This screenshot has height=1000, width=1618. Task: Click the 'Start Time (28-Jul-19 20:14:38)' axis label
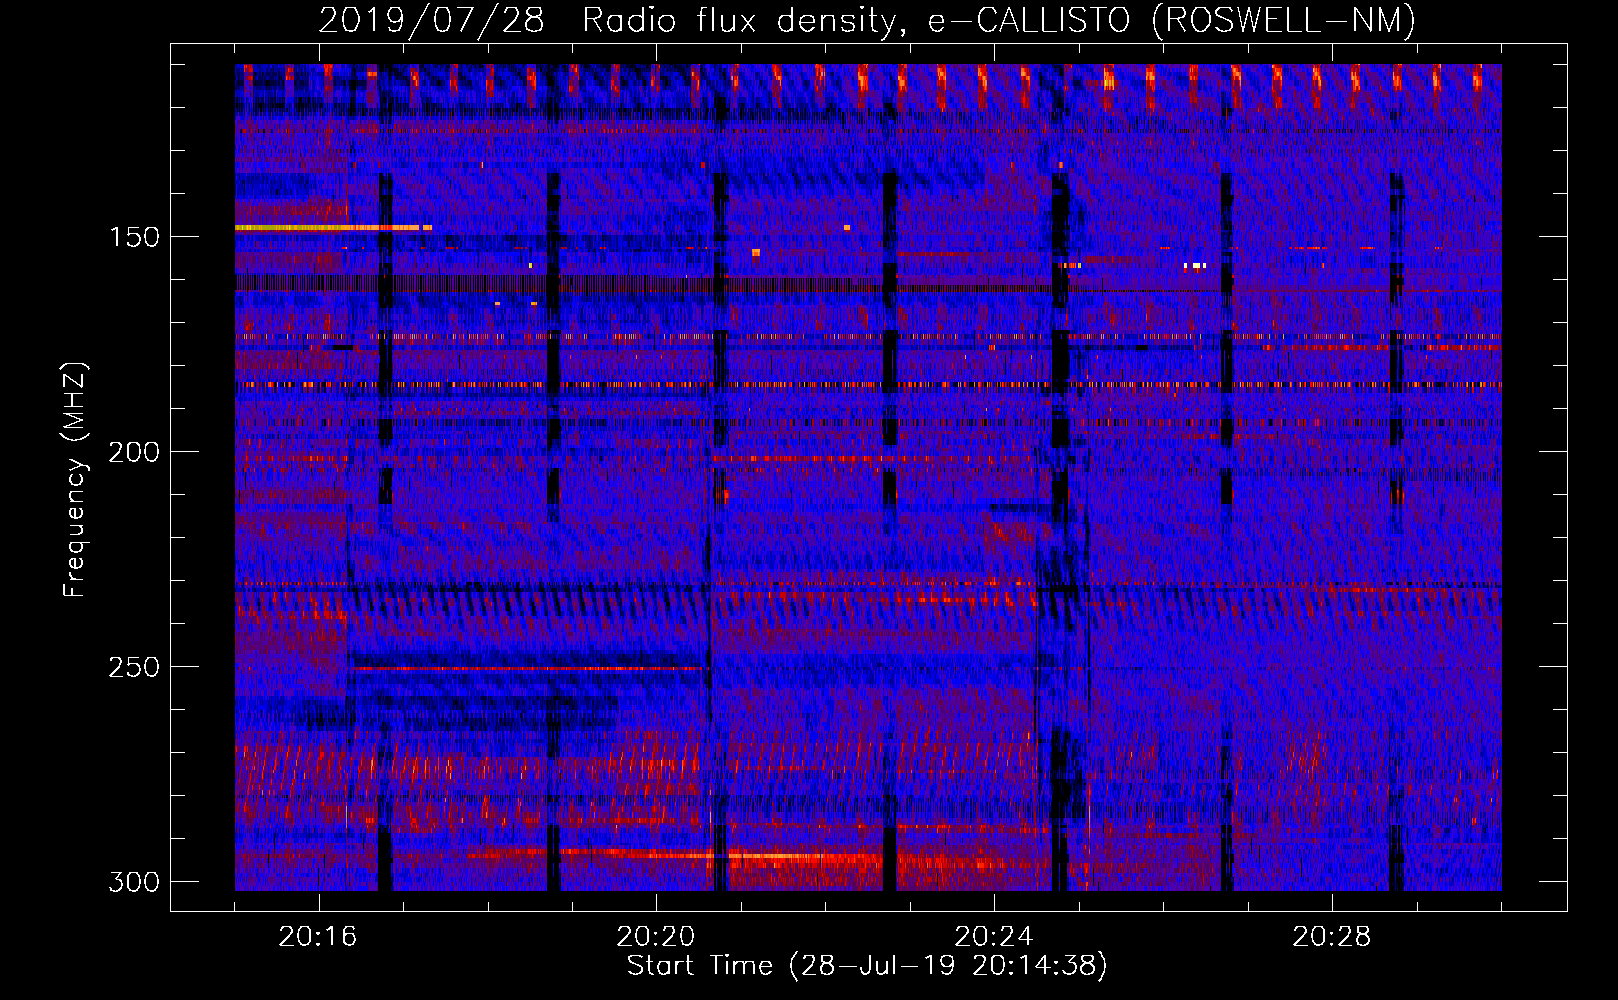click(867, 966)
